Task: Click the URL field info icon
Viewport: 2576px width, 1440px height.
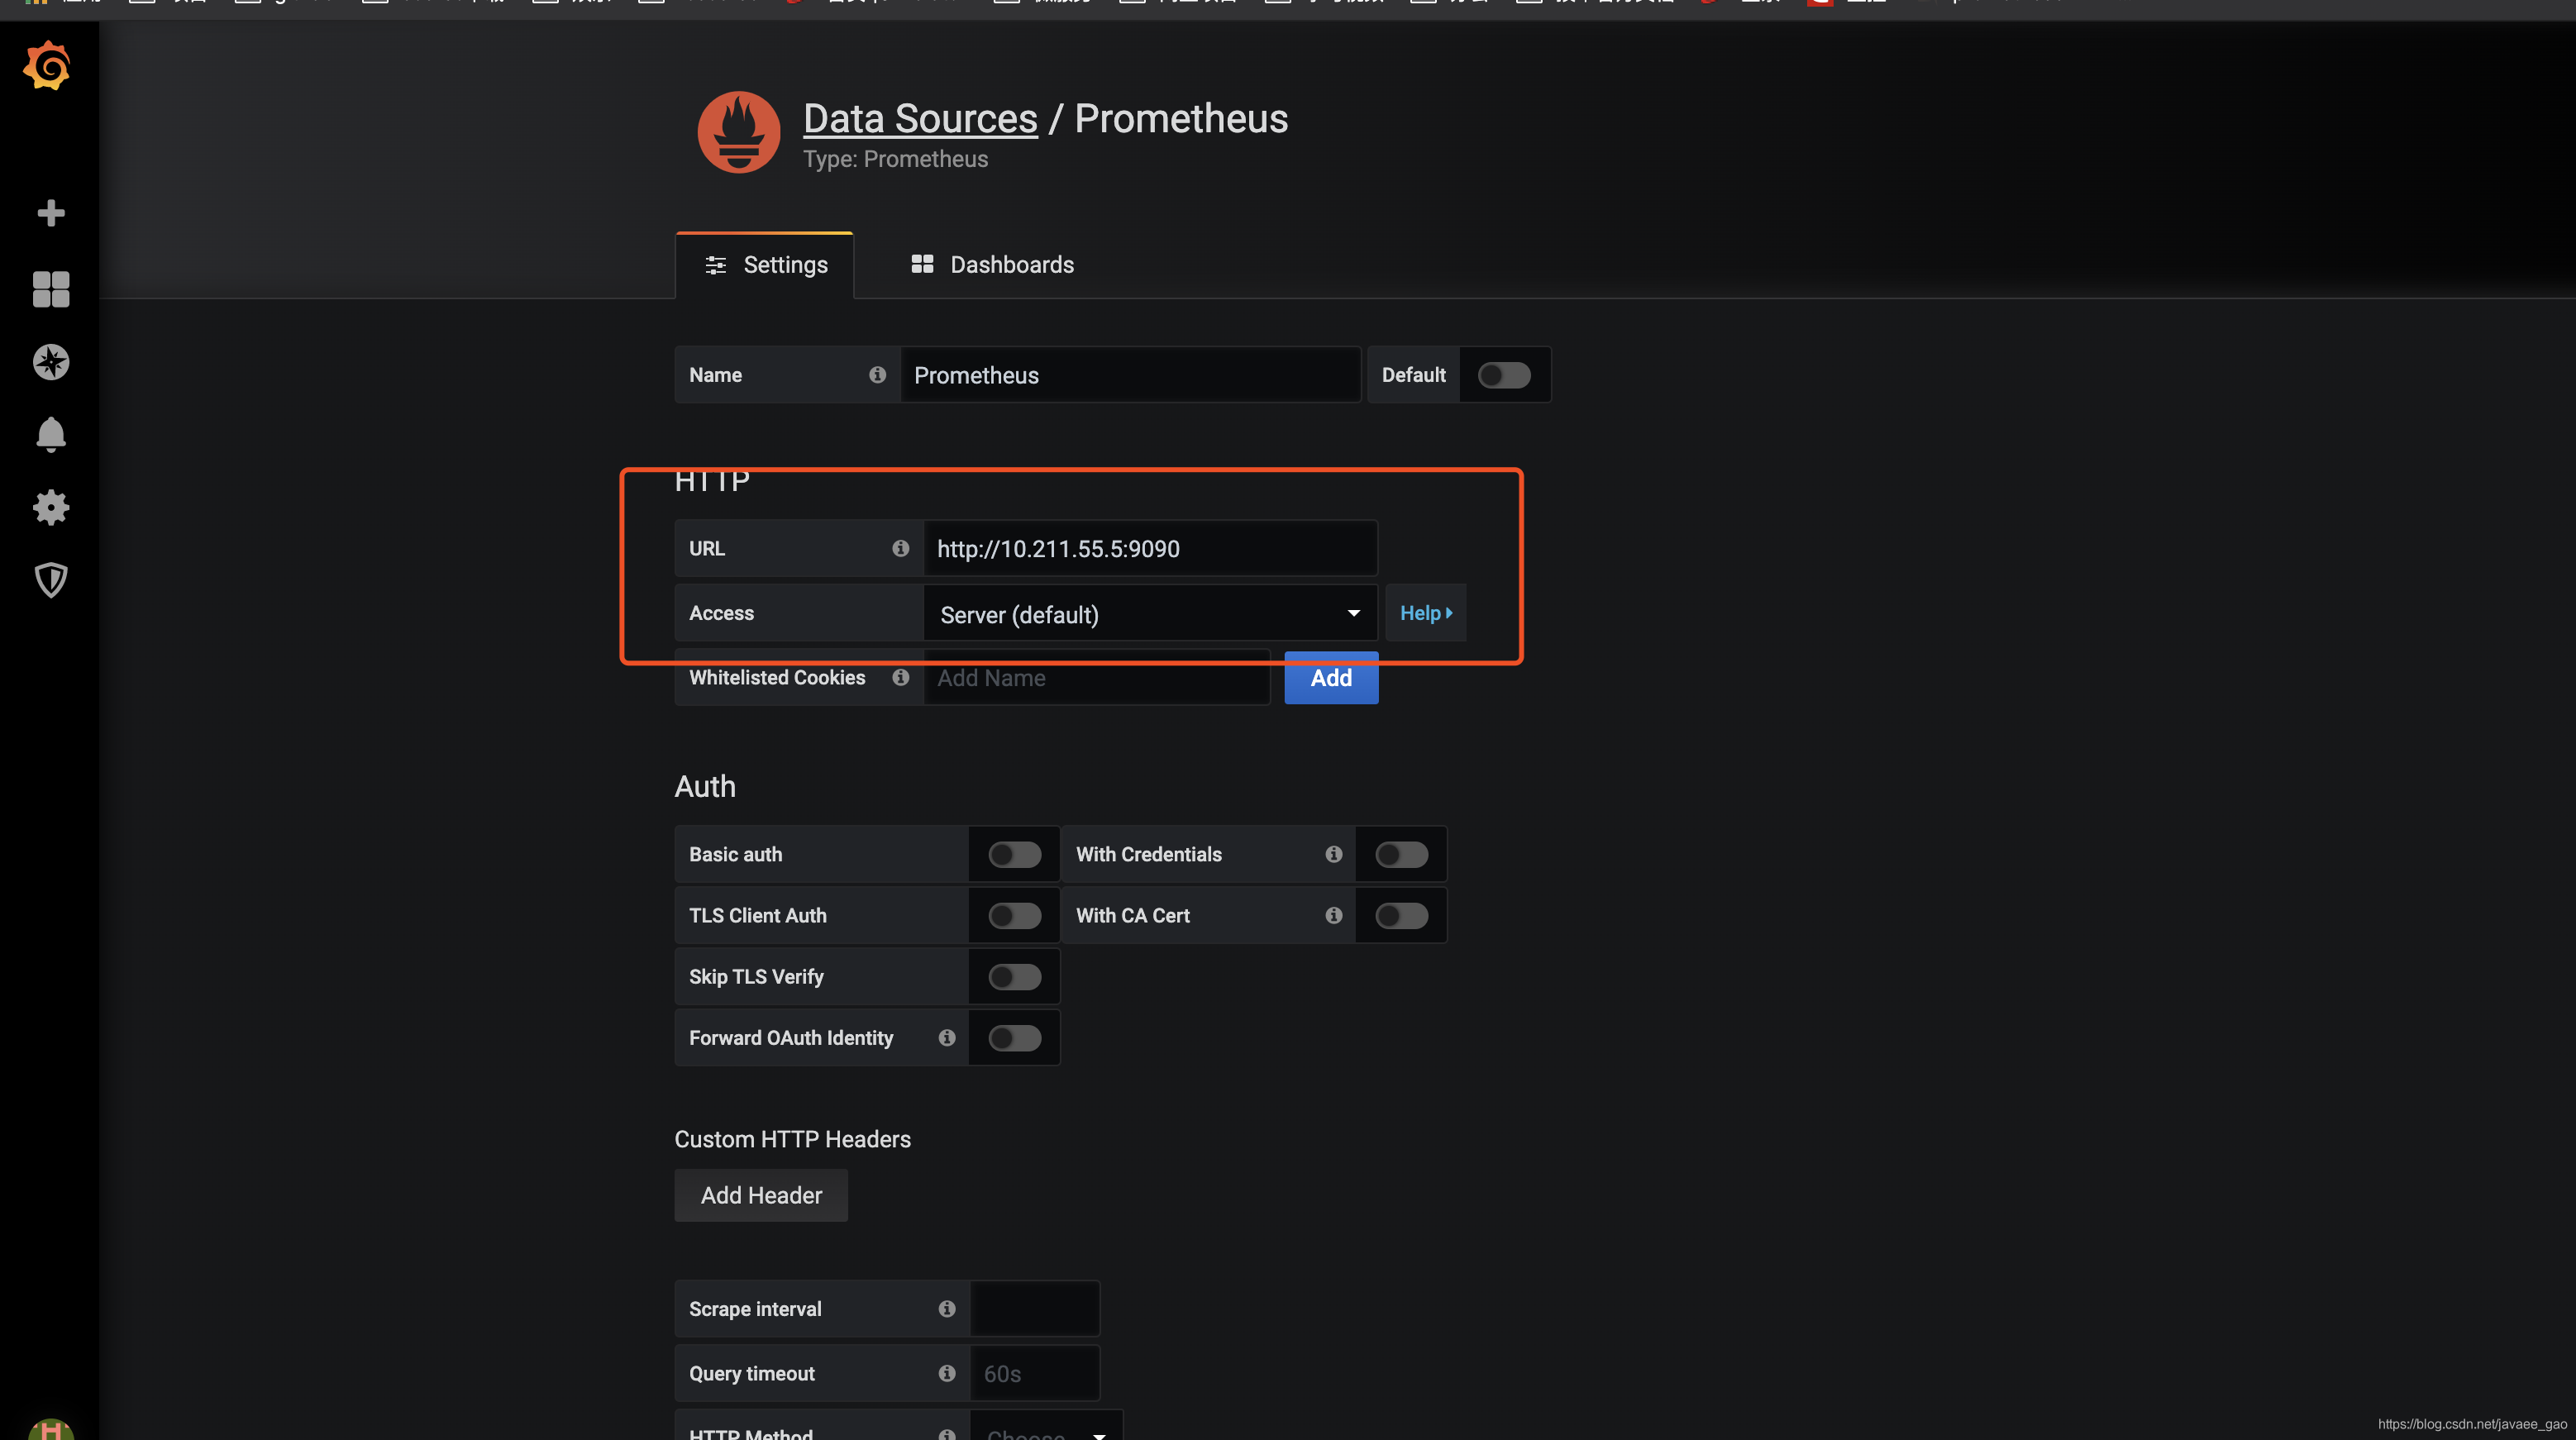Action: (x=900, y=548)
